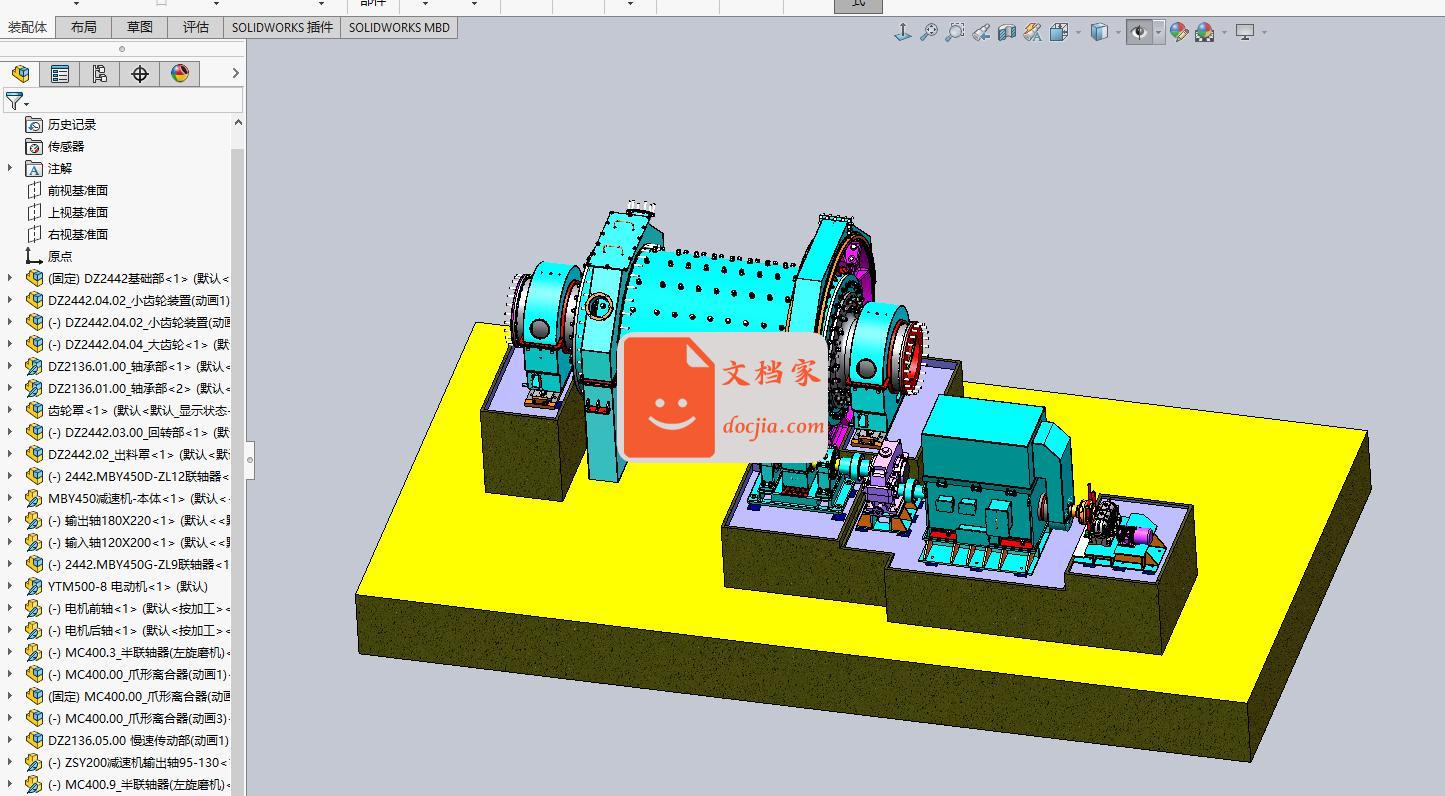The image size is (1445, 796).
Task: Switch to the 布局 tab
Action: pyautogui.click(x=84, y=27)
